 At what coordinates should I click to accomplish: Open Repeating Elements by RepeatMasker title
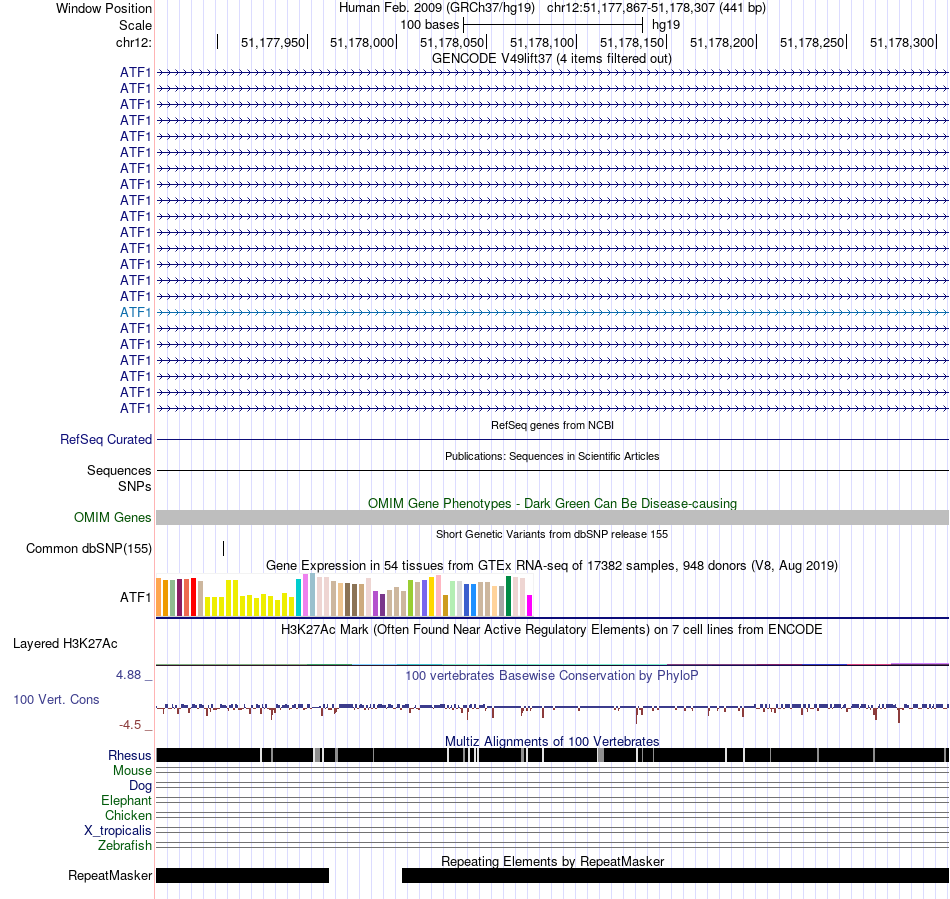[x=553, y=861]
